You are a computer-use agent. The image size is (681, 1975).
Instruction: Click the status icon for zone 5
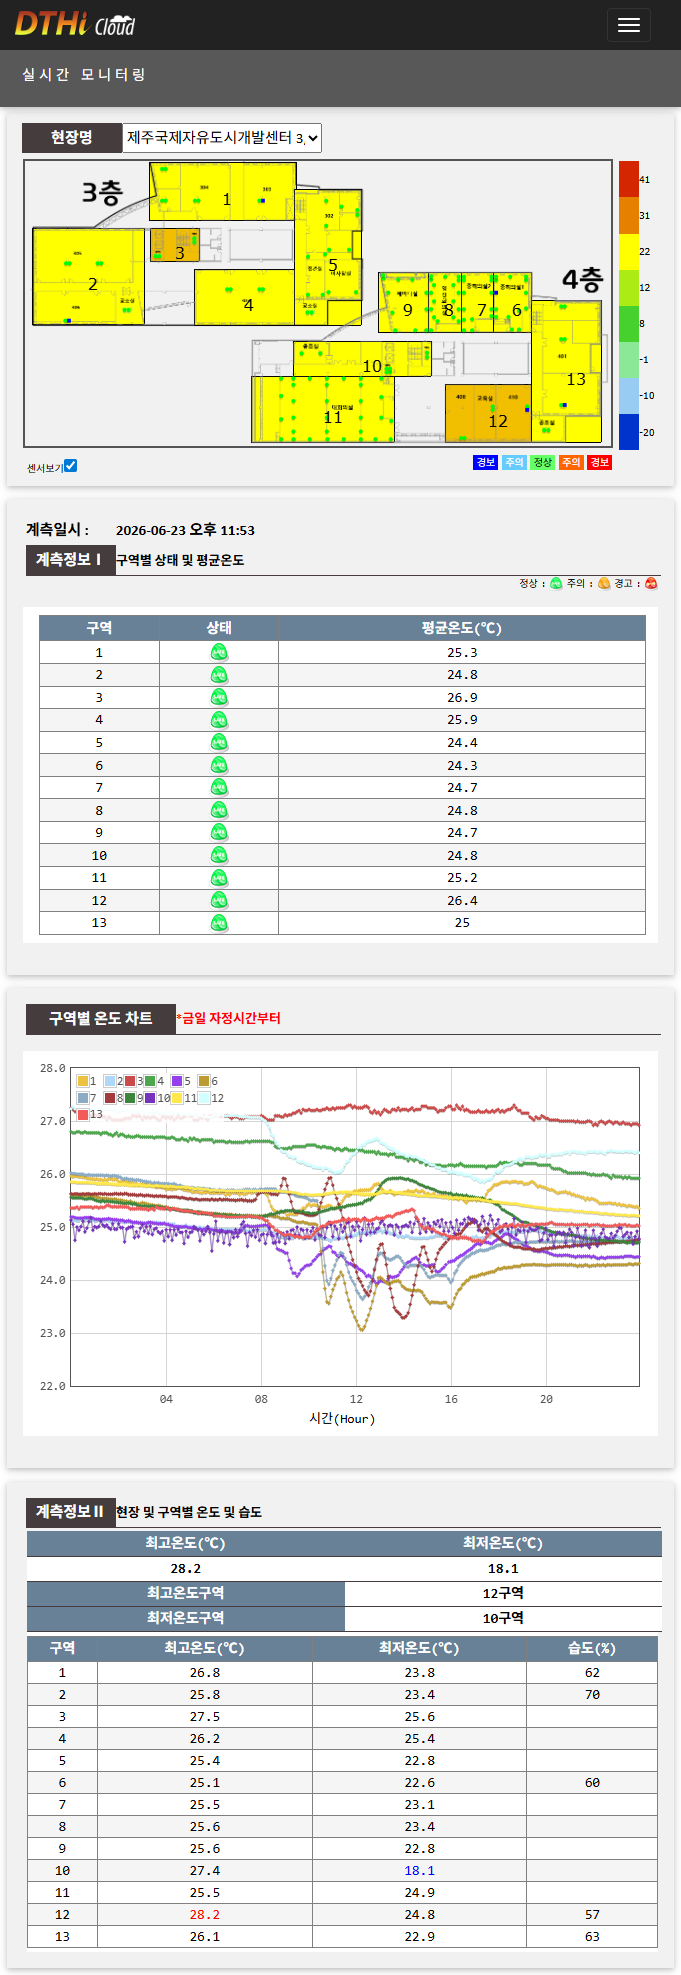219,742
